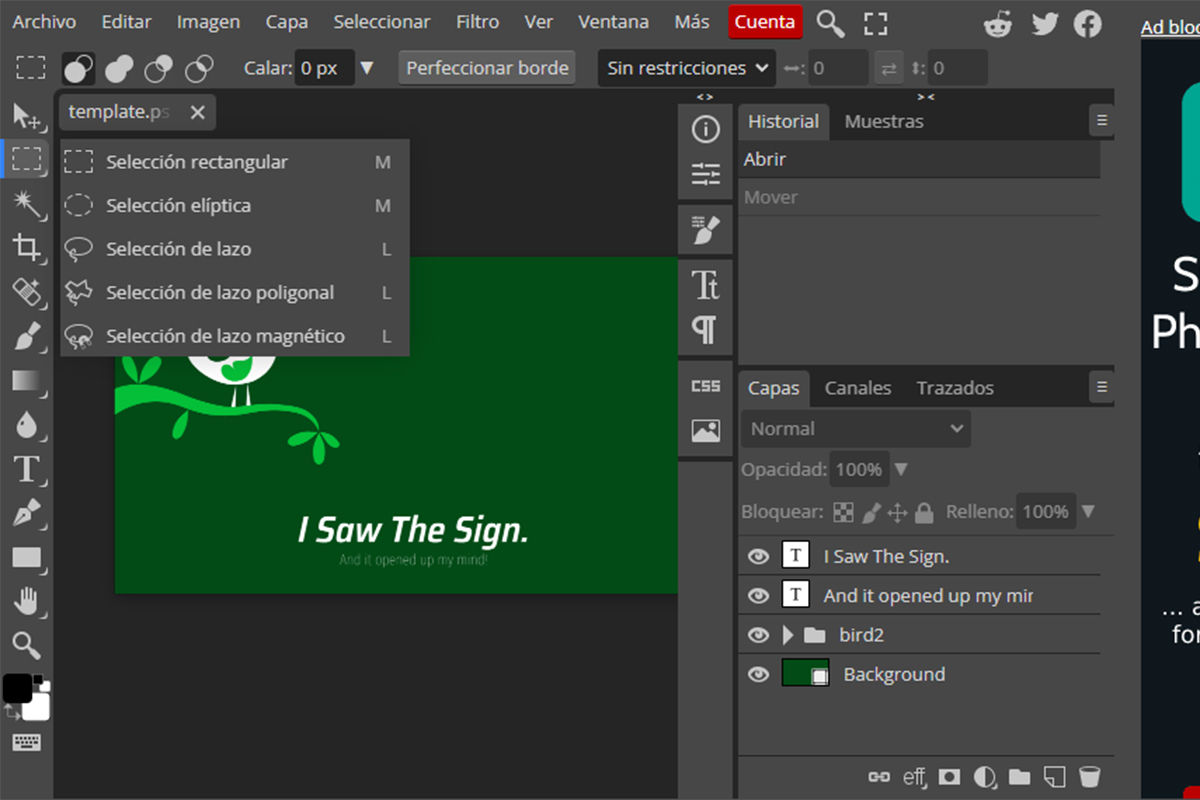
Task: Expand the bird2 layer group
Action: click(788, 635)
